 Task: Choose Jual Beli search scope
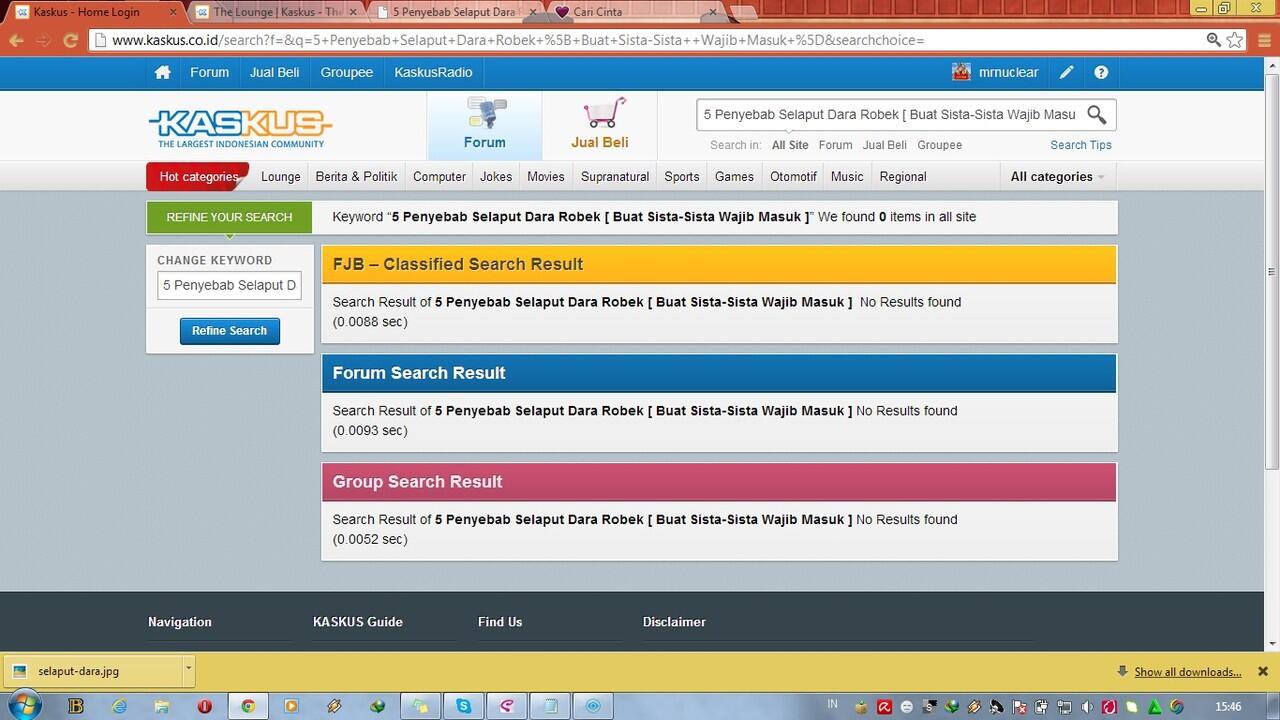[885, 145]
